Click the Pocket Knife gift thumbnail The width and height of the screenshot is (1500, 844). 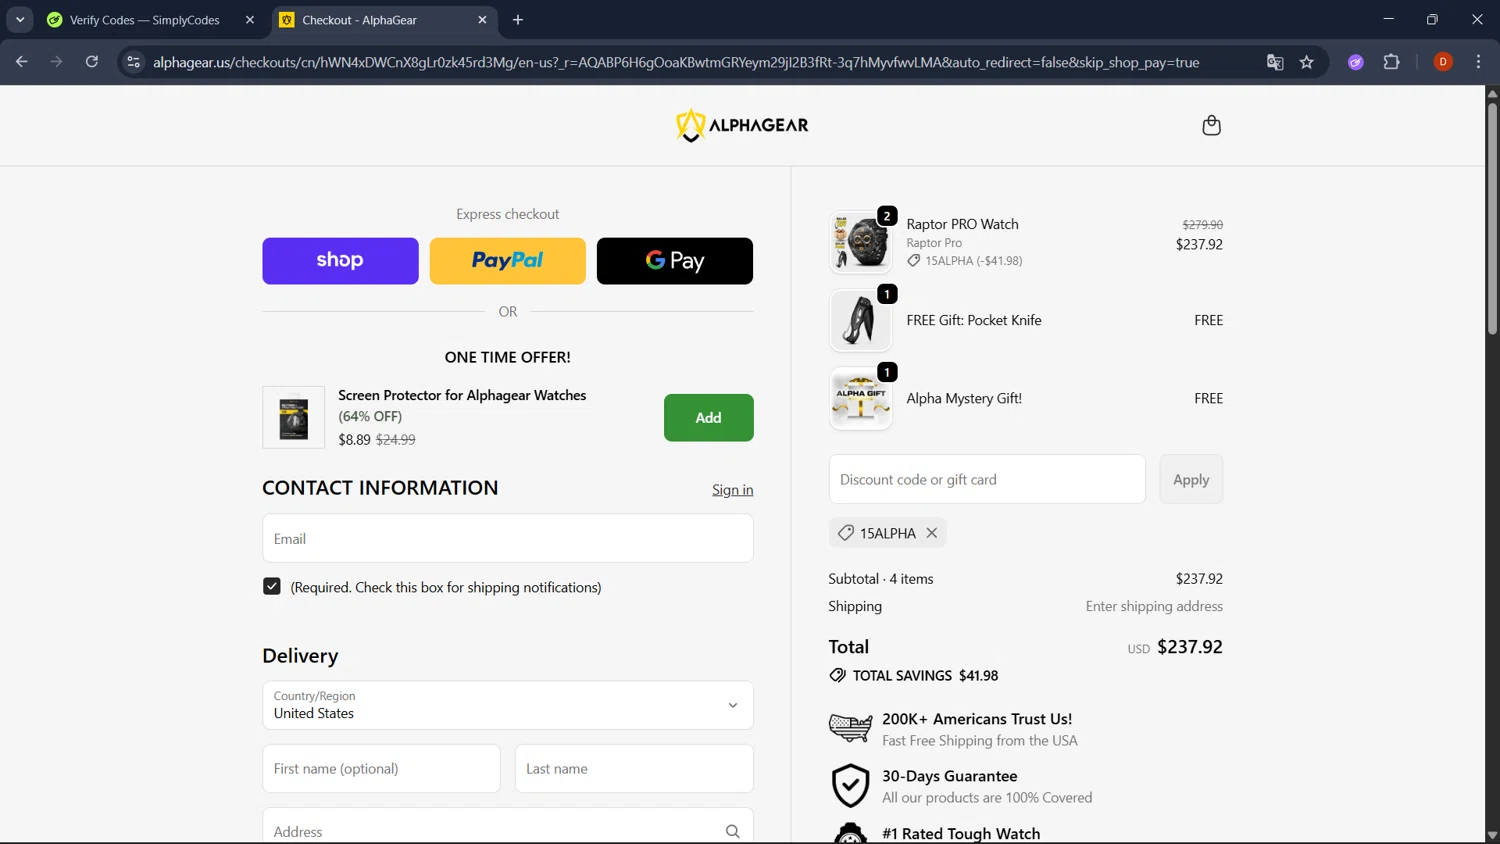click(x=860, y=320)
